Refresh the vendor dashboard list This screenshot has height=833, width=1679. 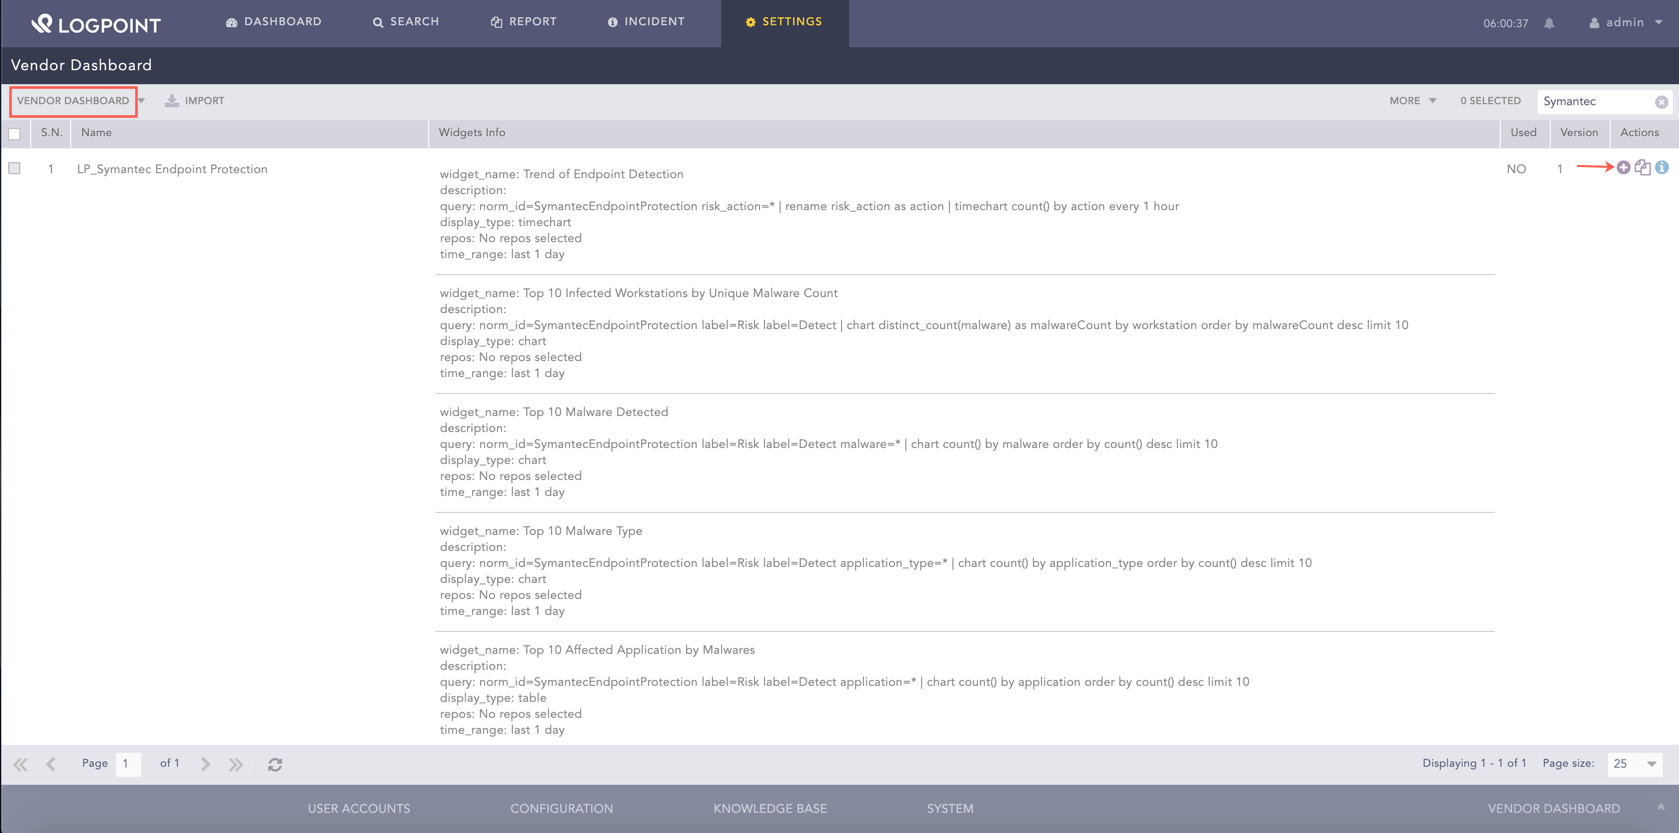tap(275, 764)
